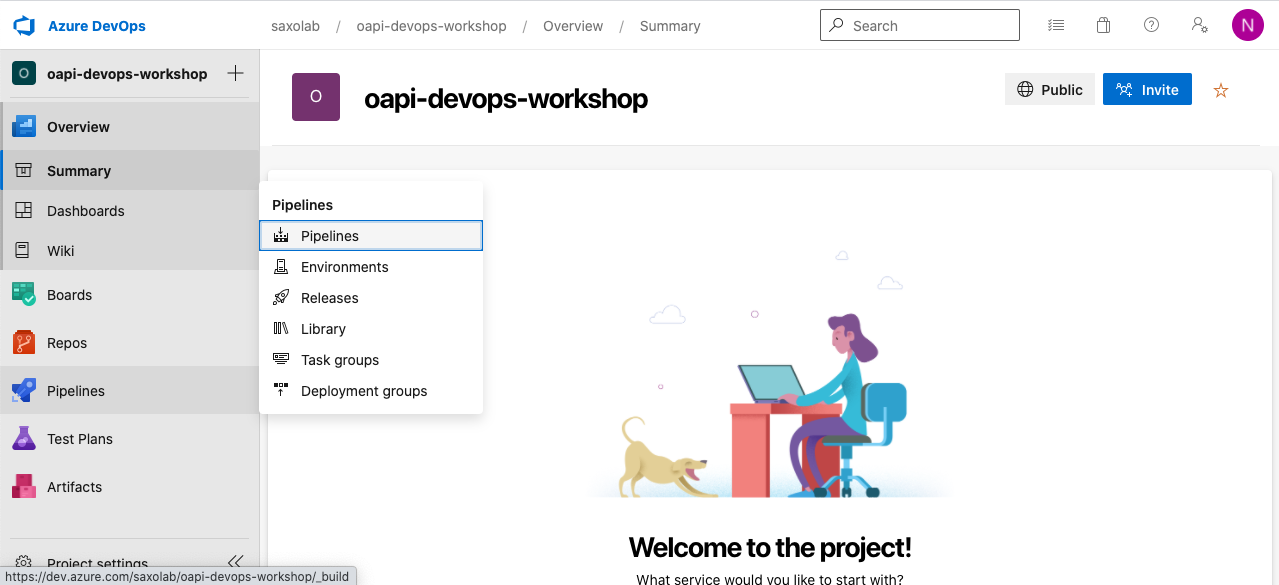This screenshot has height=585, width=1279.
Task: Click the Summary icon in sidebar
Action: point(24,170)
